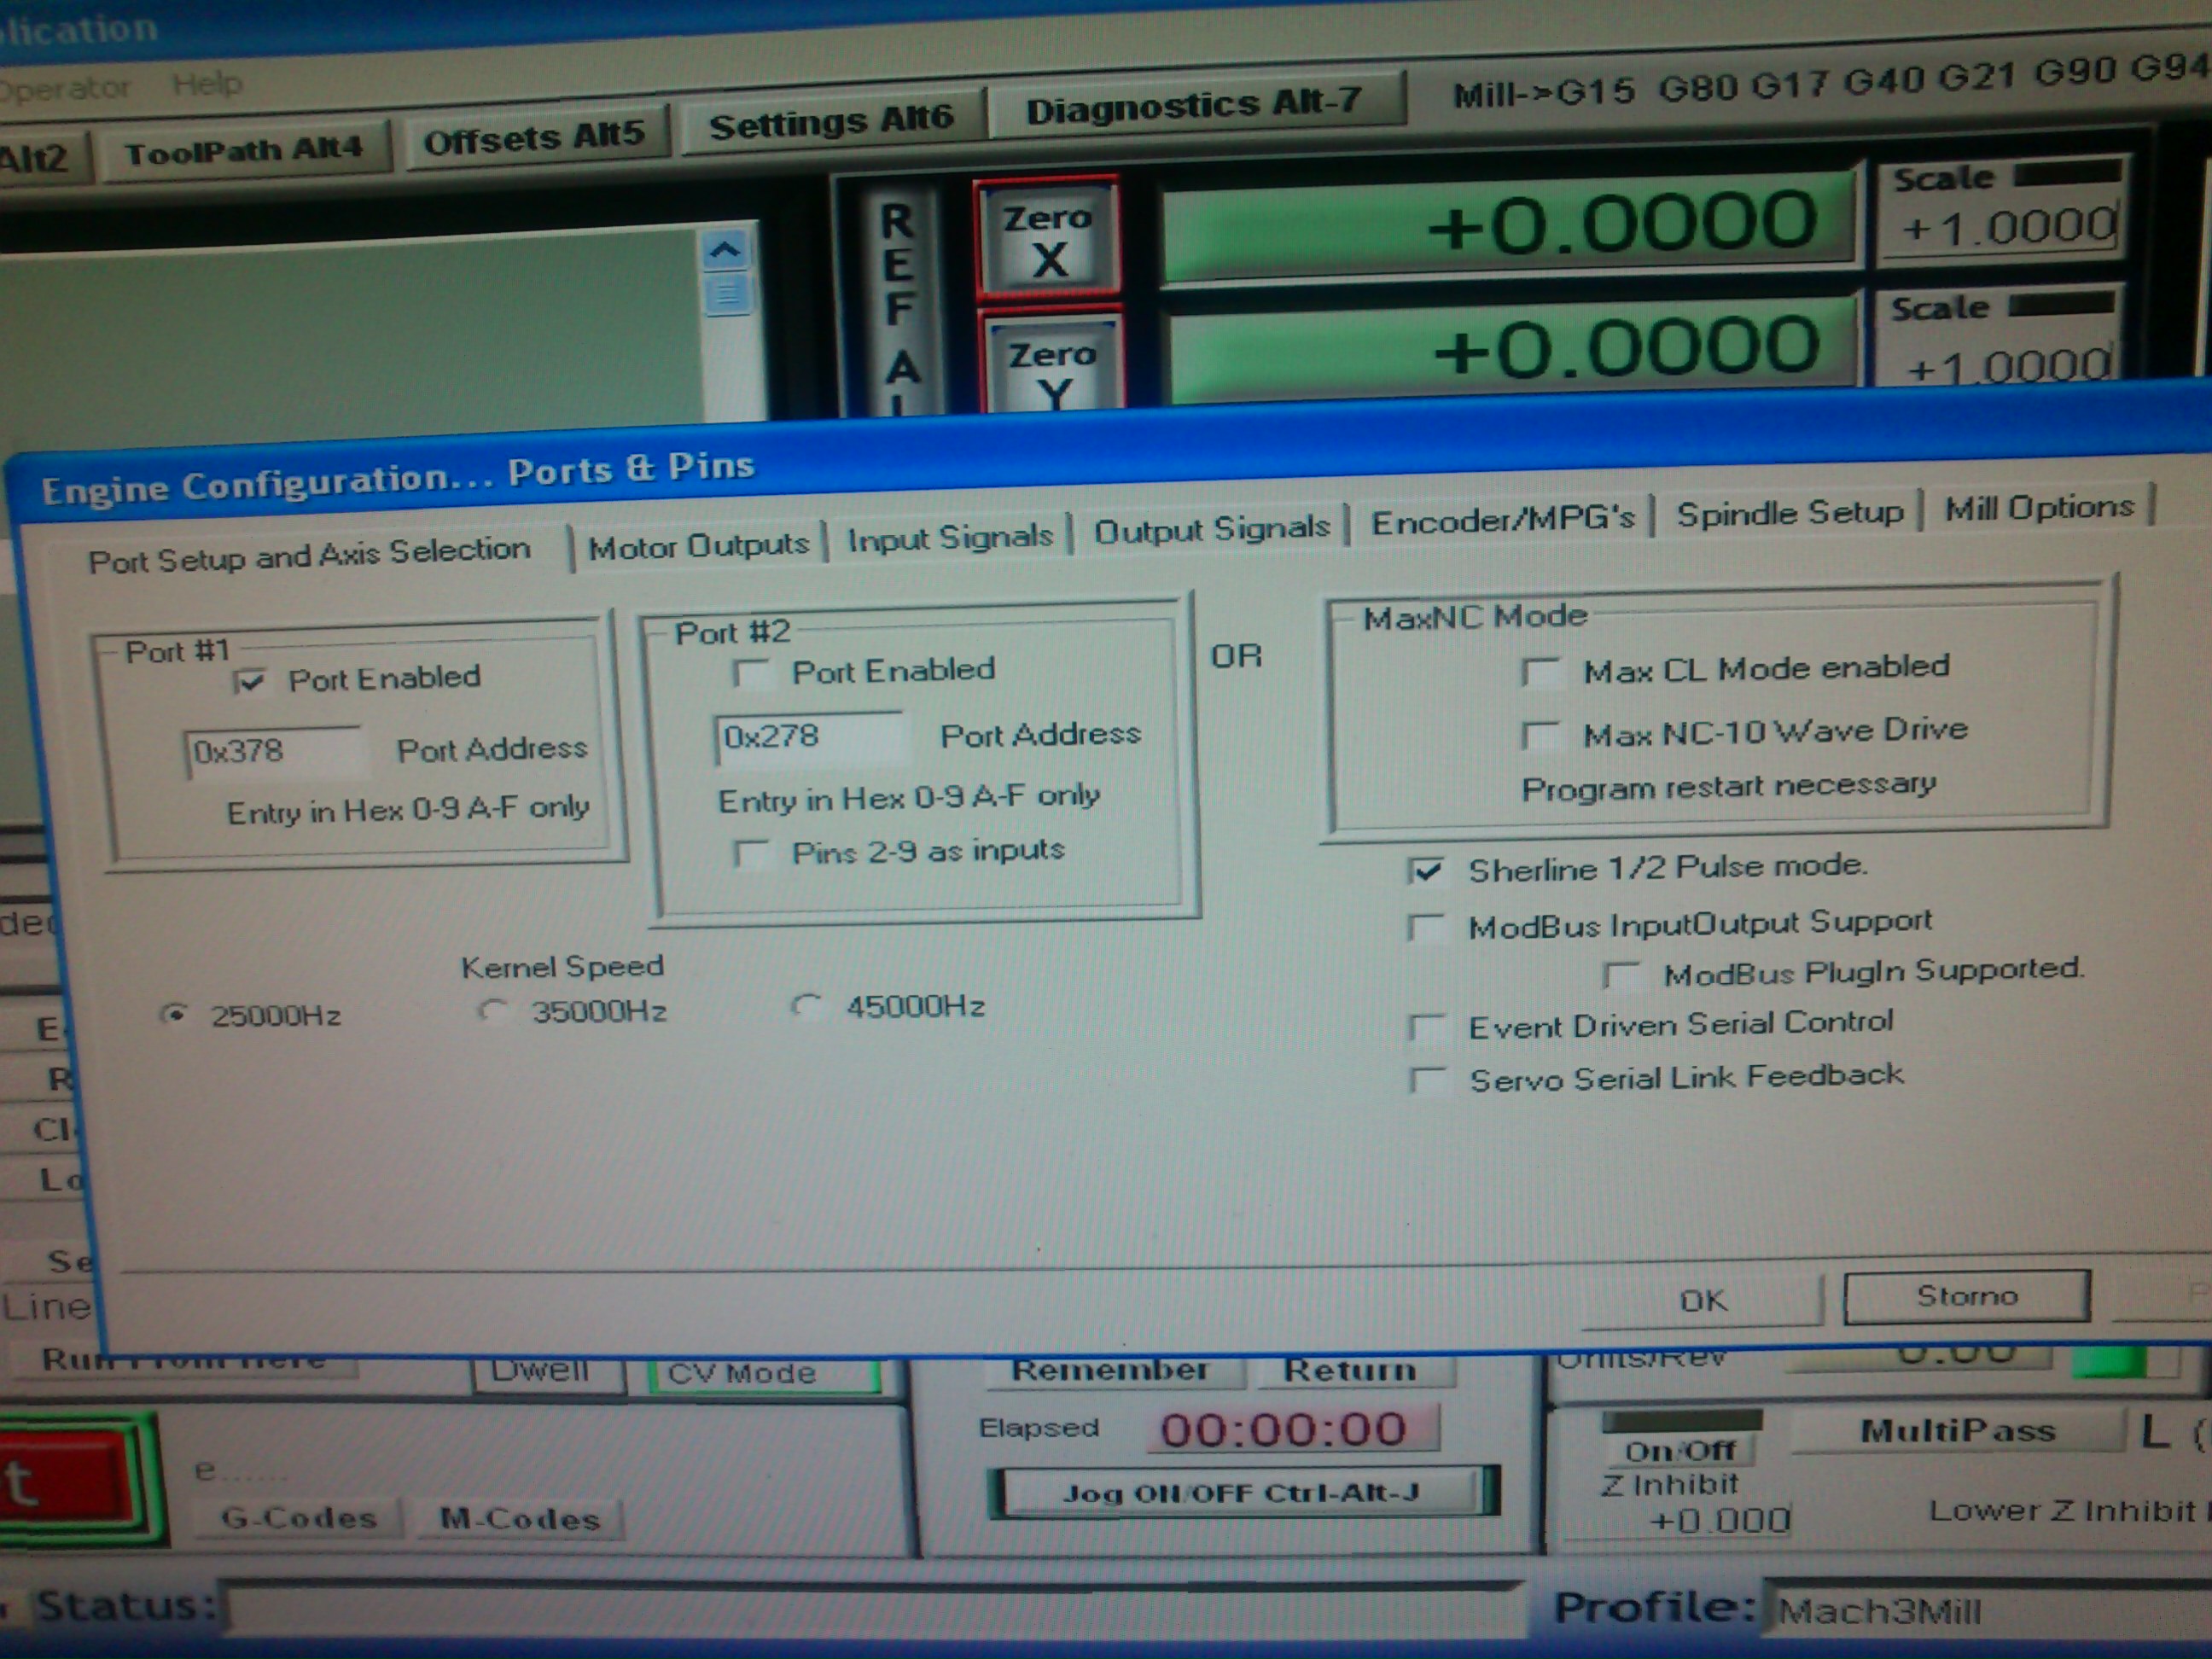This screenshot has height=1659, width=2212.
Task: Switch to the Motor Outputs tab
Action: click(698, 545)
